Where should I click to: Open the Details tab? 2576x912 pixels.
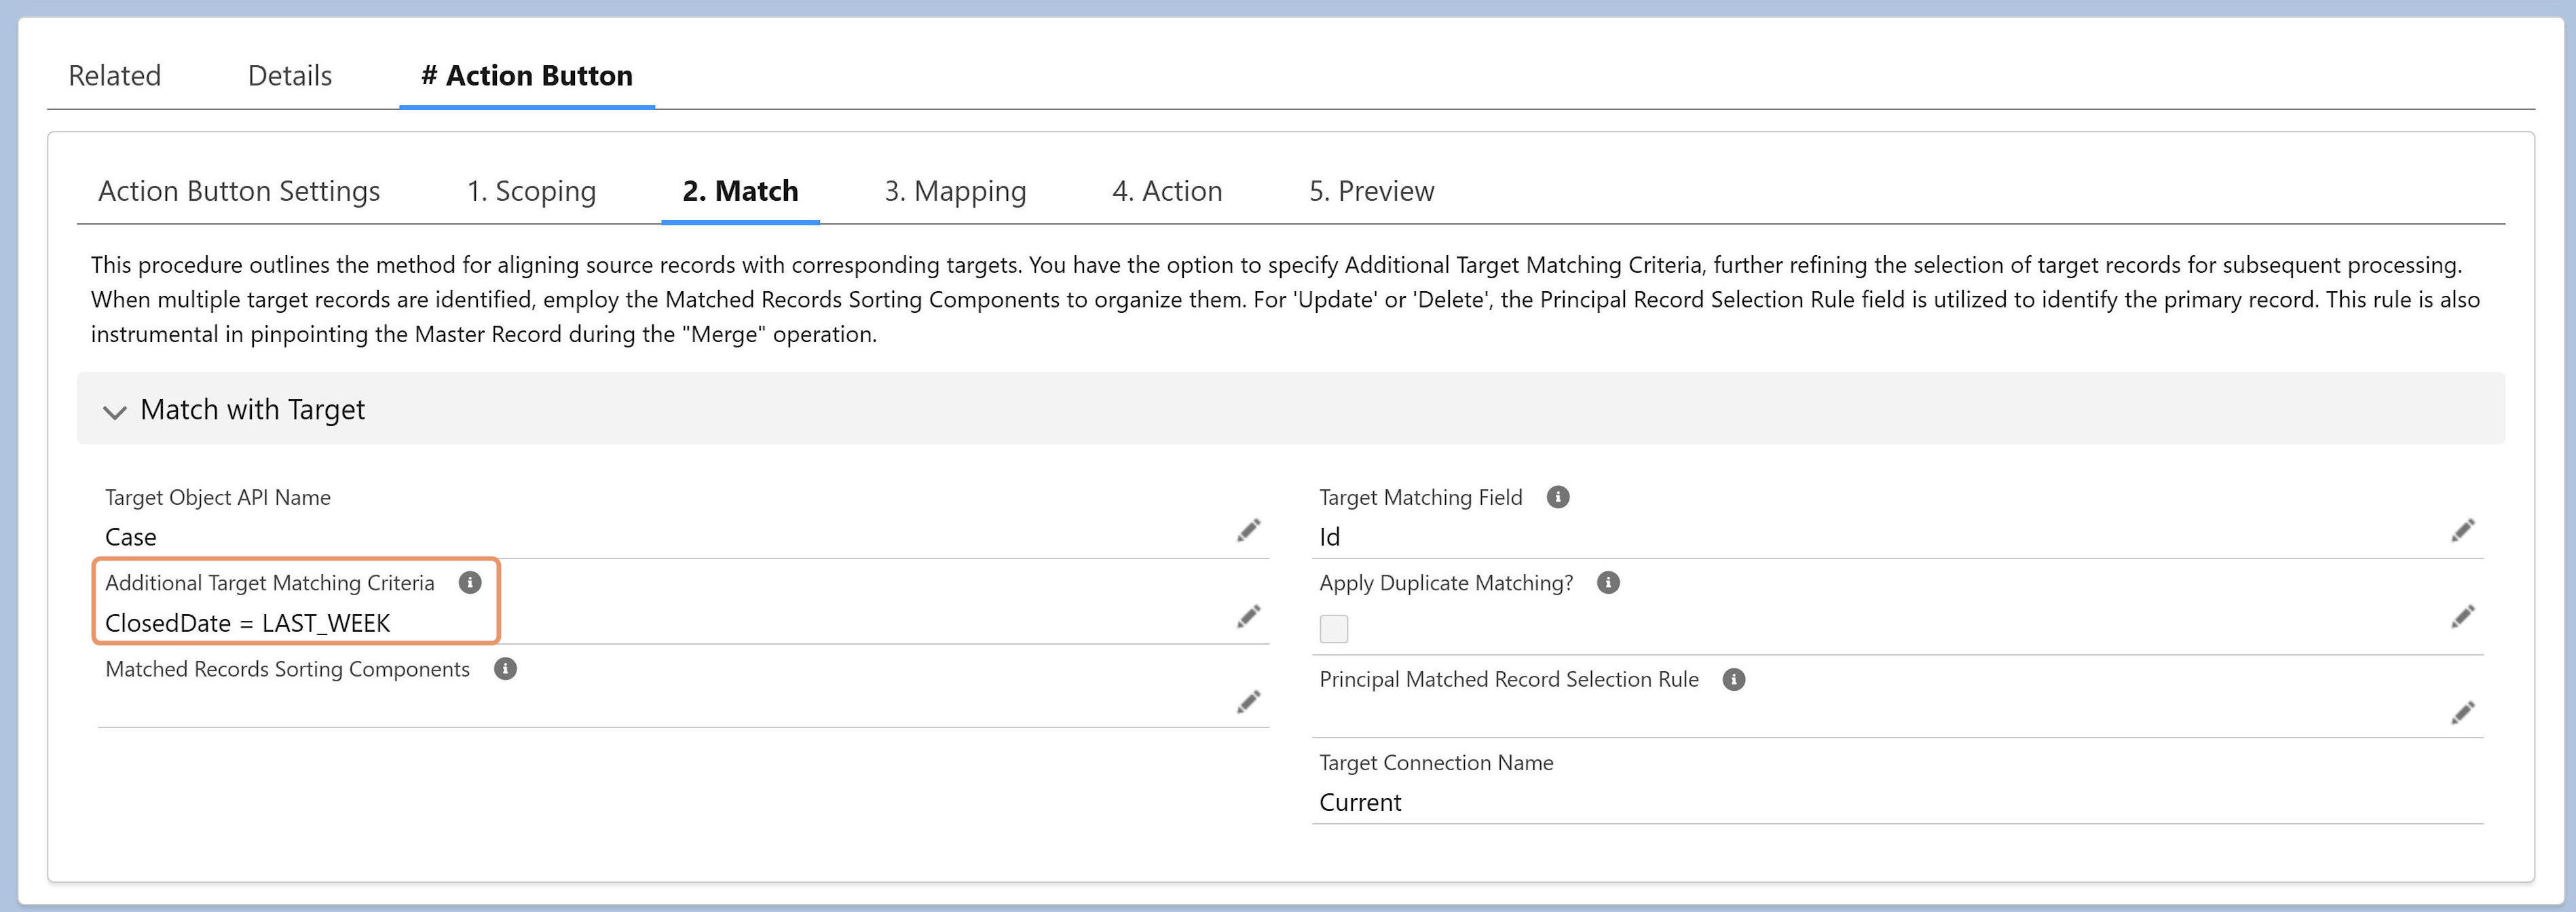290,76
